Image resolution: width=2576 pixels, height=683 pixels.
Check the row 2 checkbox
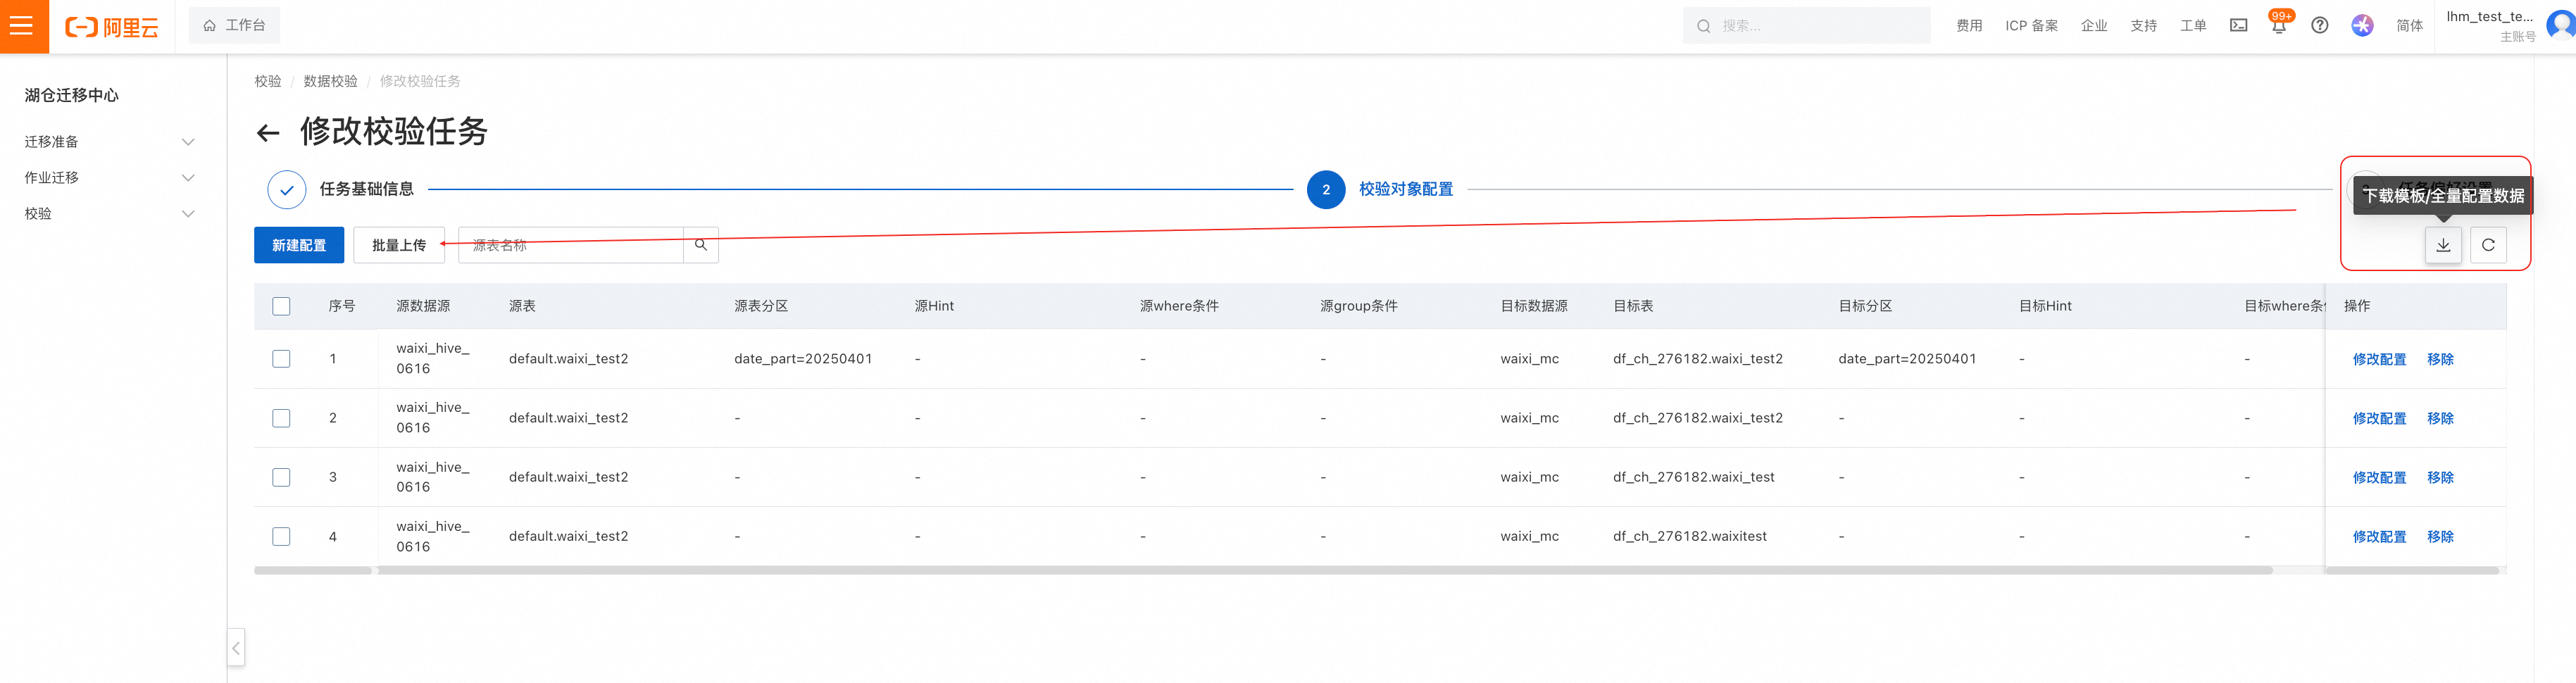point(281,418)
